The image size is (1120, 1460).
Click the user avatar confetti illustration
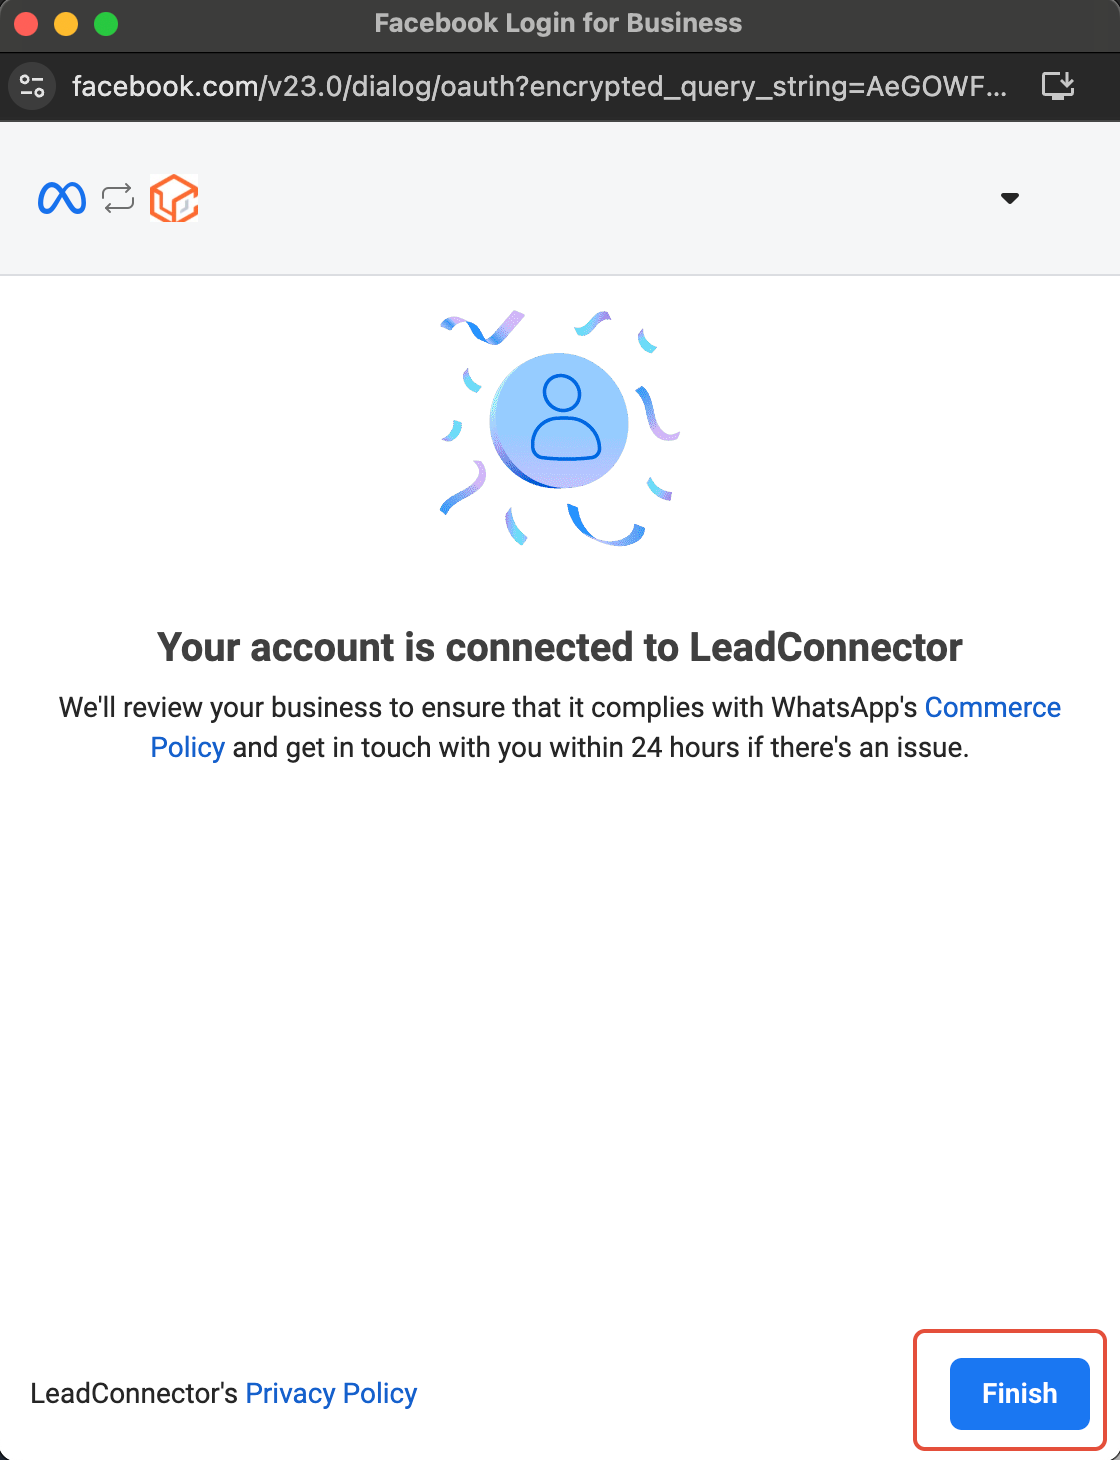[x=560, y=427]
